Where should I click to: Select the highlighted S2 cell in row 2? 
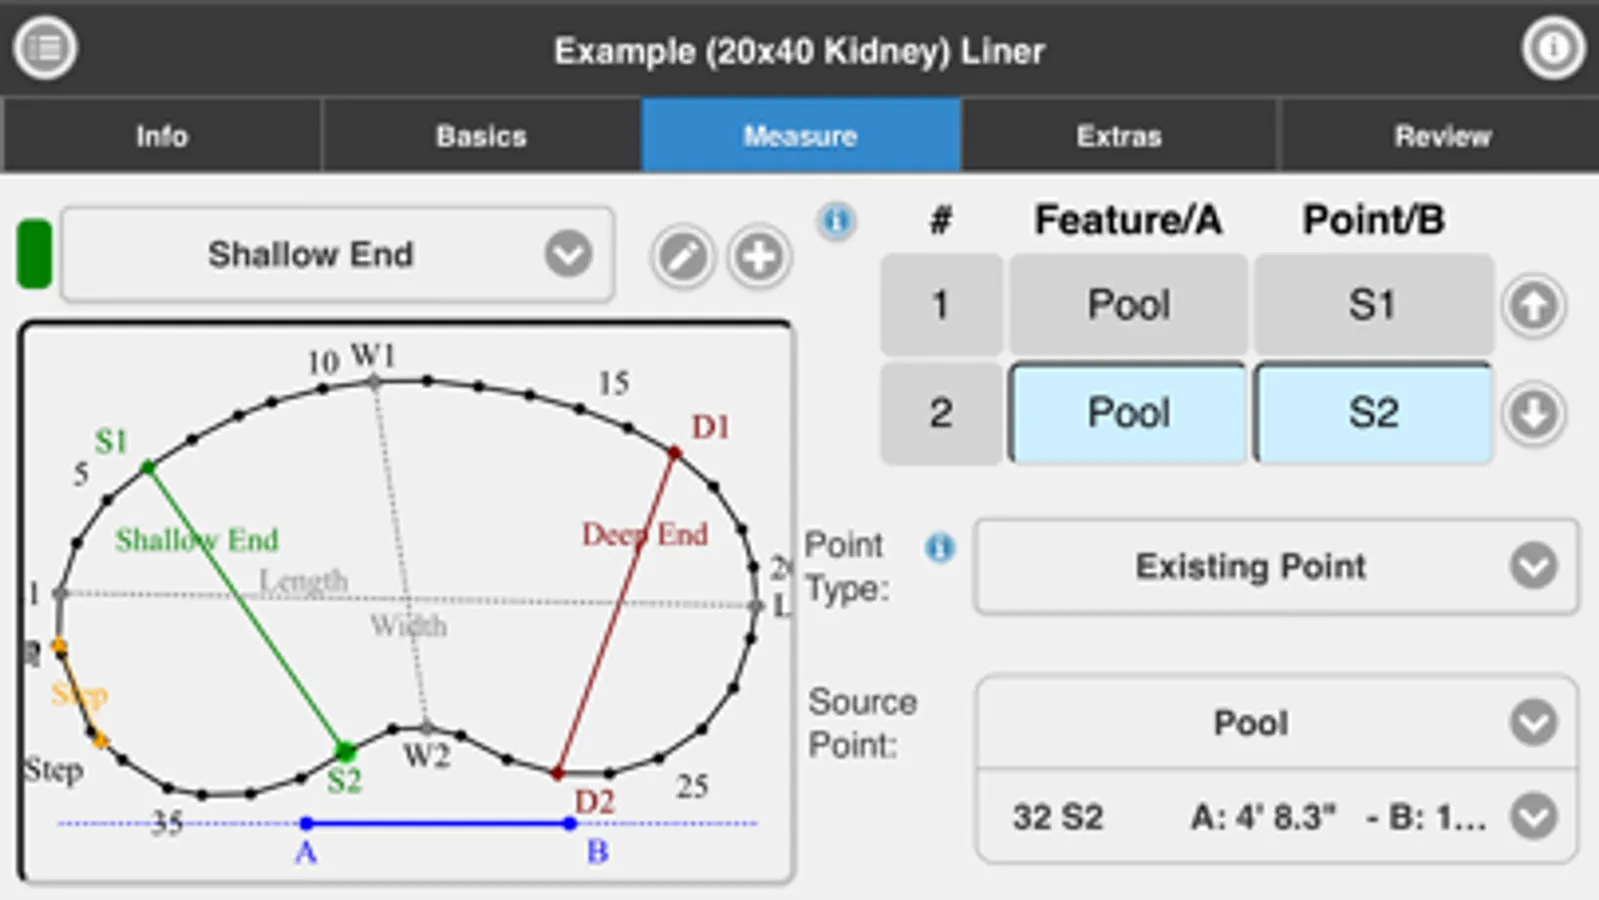pyautogui.click(x=1373, y=413)
